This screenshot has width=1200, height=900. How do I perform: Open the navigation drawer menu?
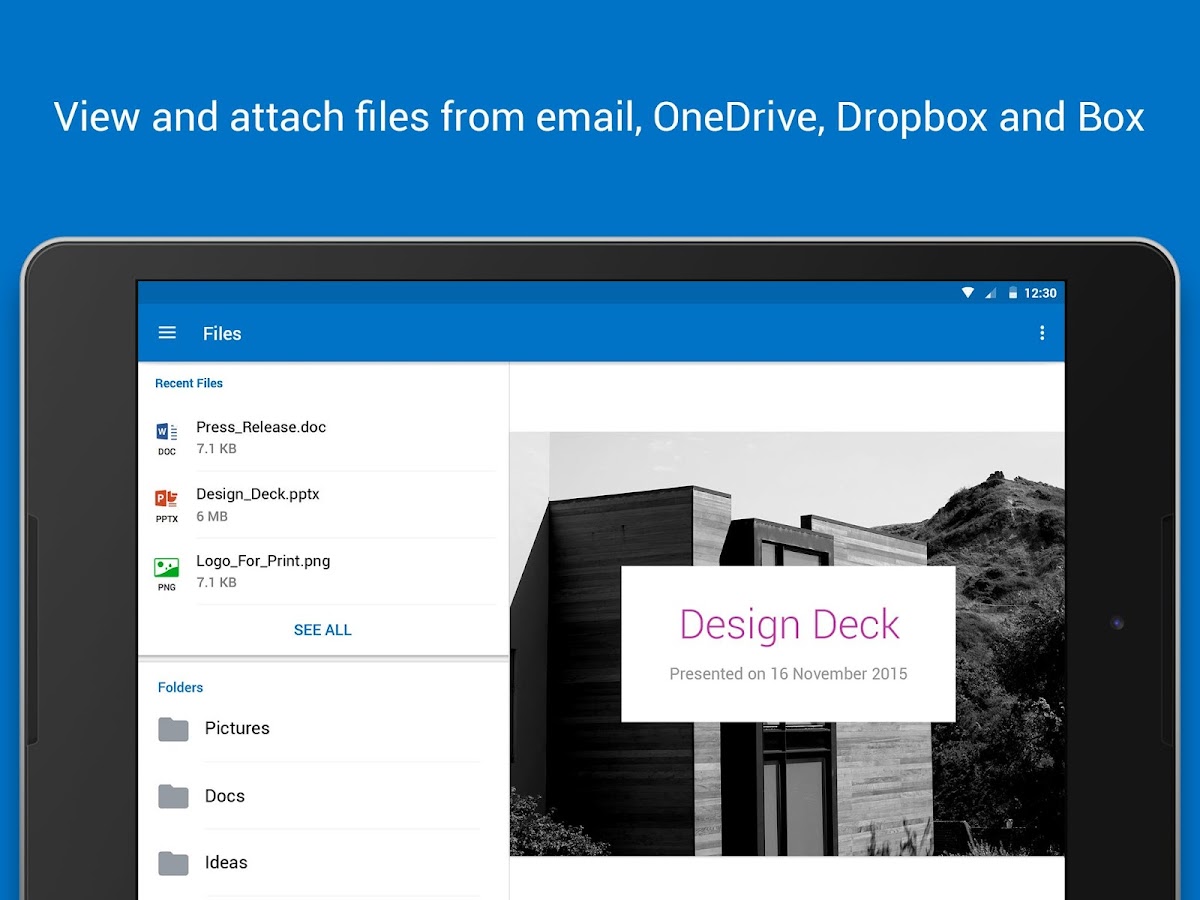(167, 332)
